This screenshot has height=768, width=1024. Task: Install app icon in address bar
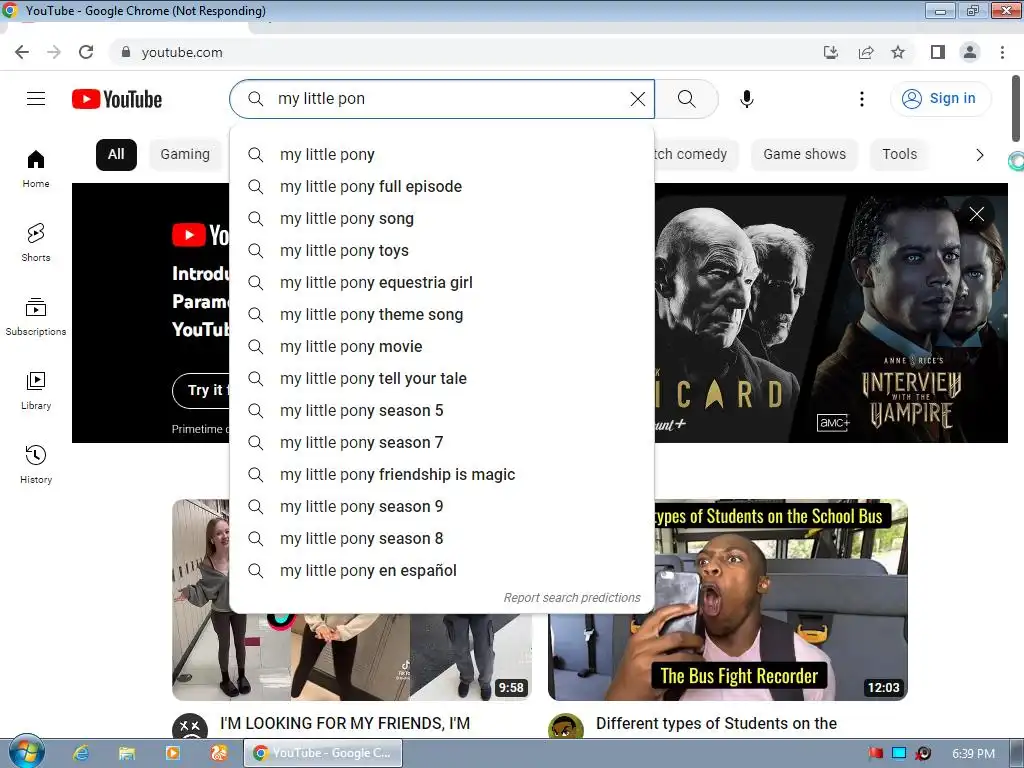click(x=831, y=52)
